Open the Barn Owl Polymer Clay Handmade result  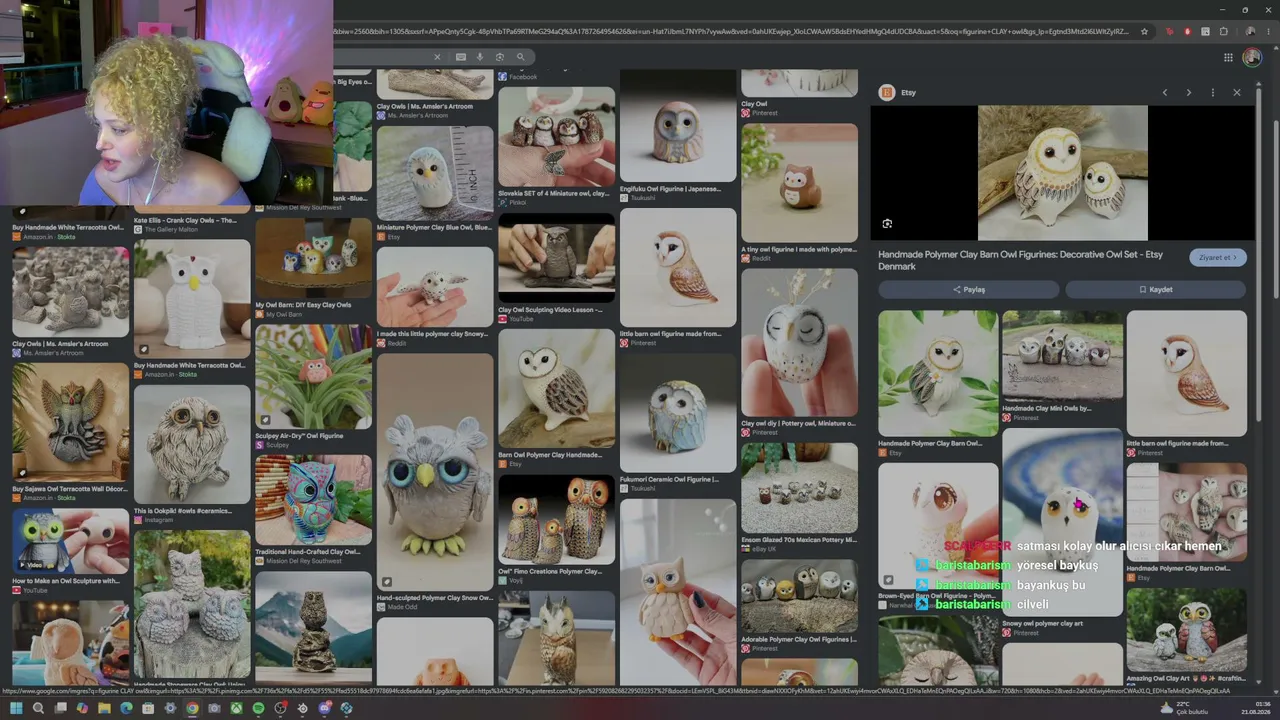point(556,389)
